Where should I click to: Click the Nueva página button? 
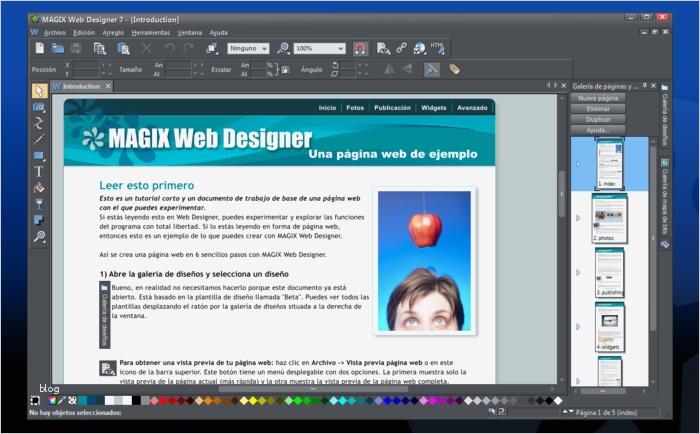(600, 98)
